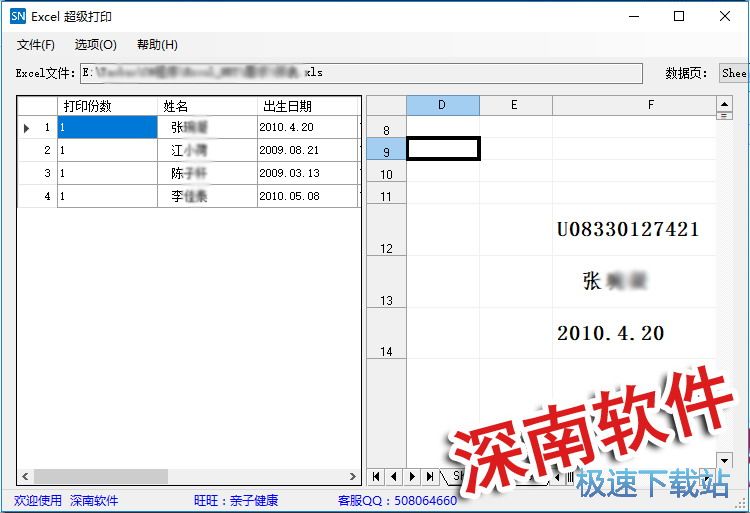Click the first sheet navigation arrow
The image size is (750, 513).
click(377, 477)
